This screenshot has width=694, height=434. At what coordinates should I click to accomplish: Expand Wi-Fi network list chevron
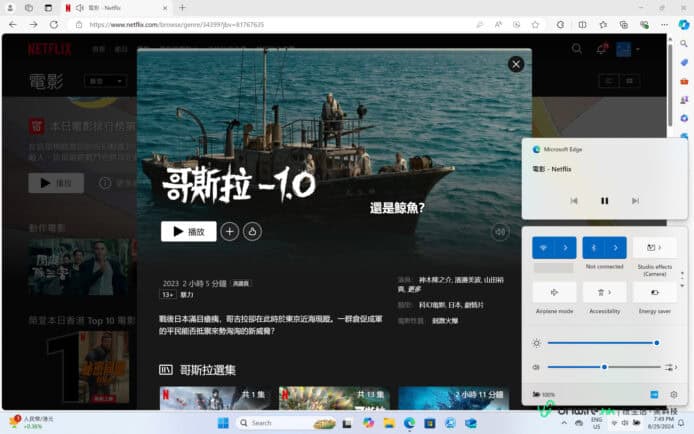[x=566, y=248]
